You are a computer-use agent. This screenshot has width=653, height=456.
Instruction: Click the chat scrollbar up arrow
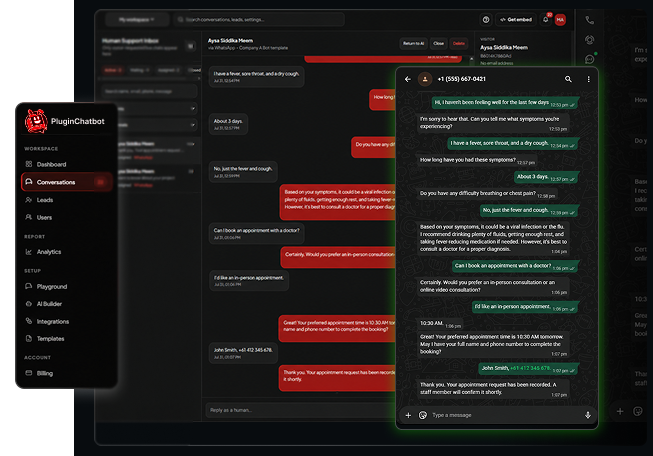point(471,59)
